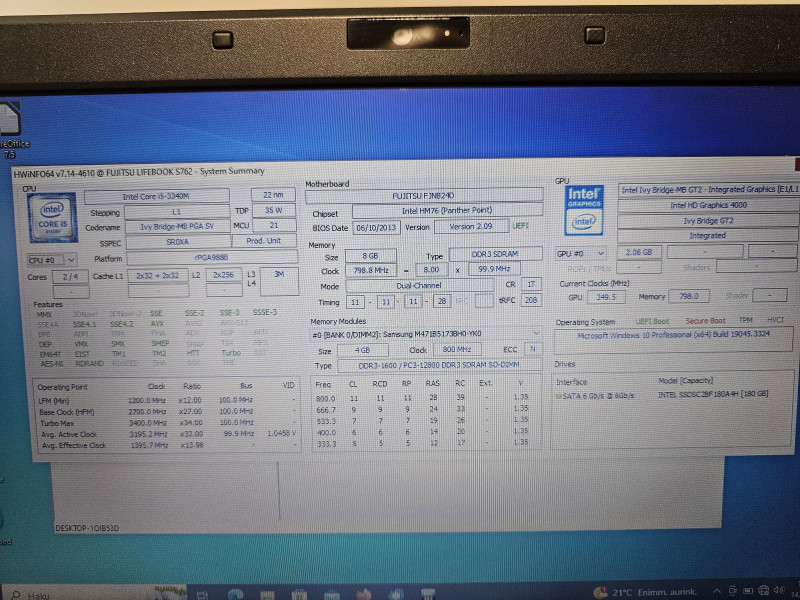Image resolution: width=800 pixels, height=600 pixels.
Task: Click the memory size 8 GB field
Action: pyautogui.click(x=370, y=256)
